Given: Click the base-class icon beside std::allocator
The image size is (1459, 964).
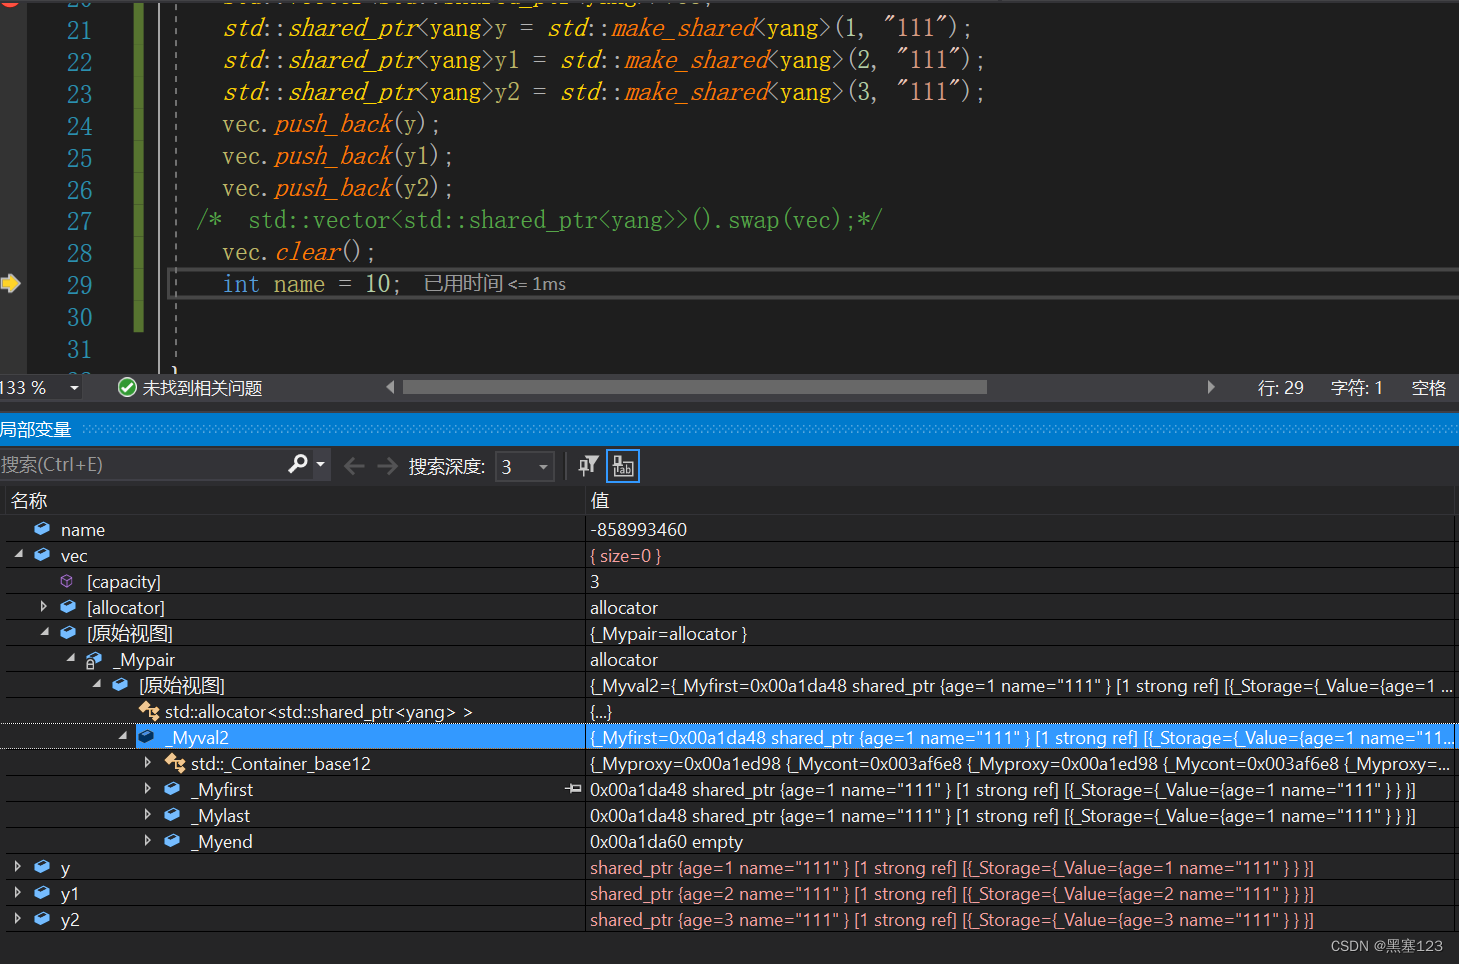Looking at the screenshot, I should (149, 711).
